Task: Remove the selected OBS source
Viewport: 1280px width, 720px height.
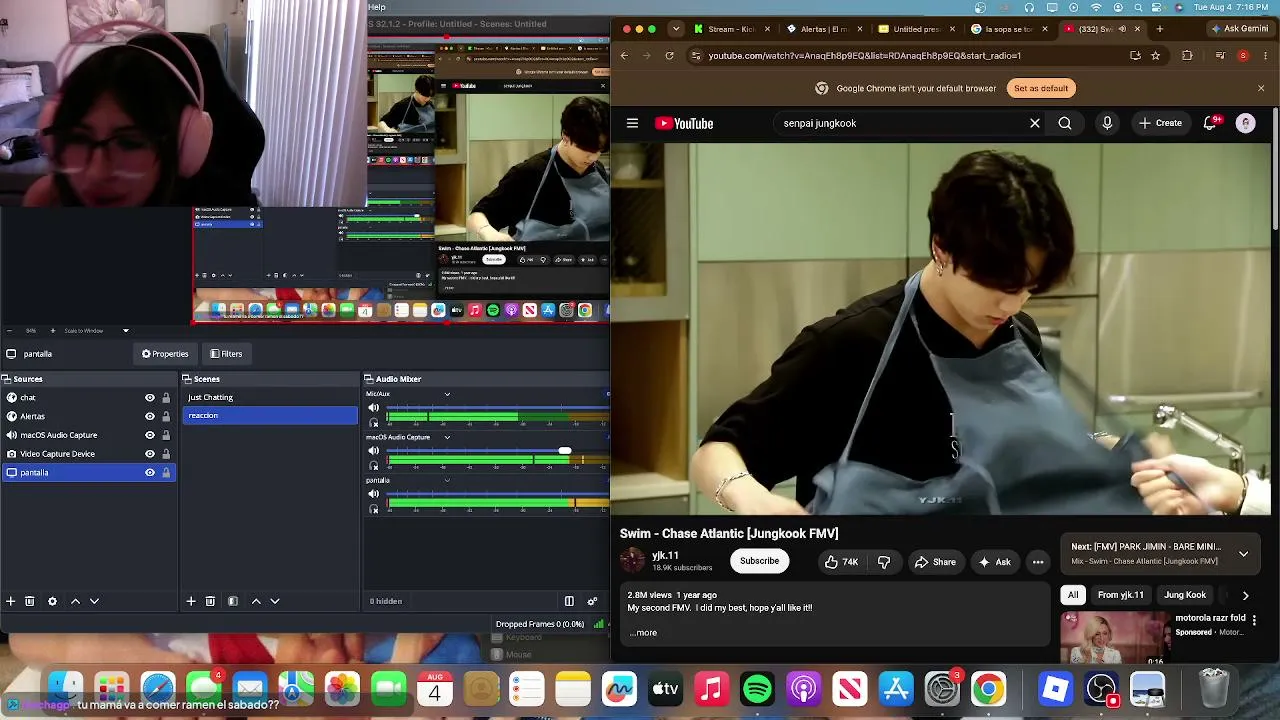Action: click(x=30, y=601)
